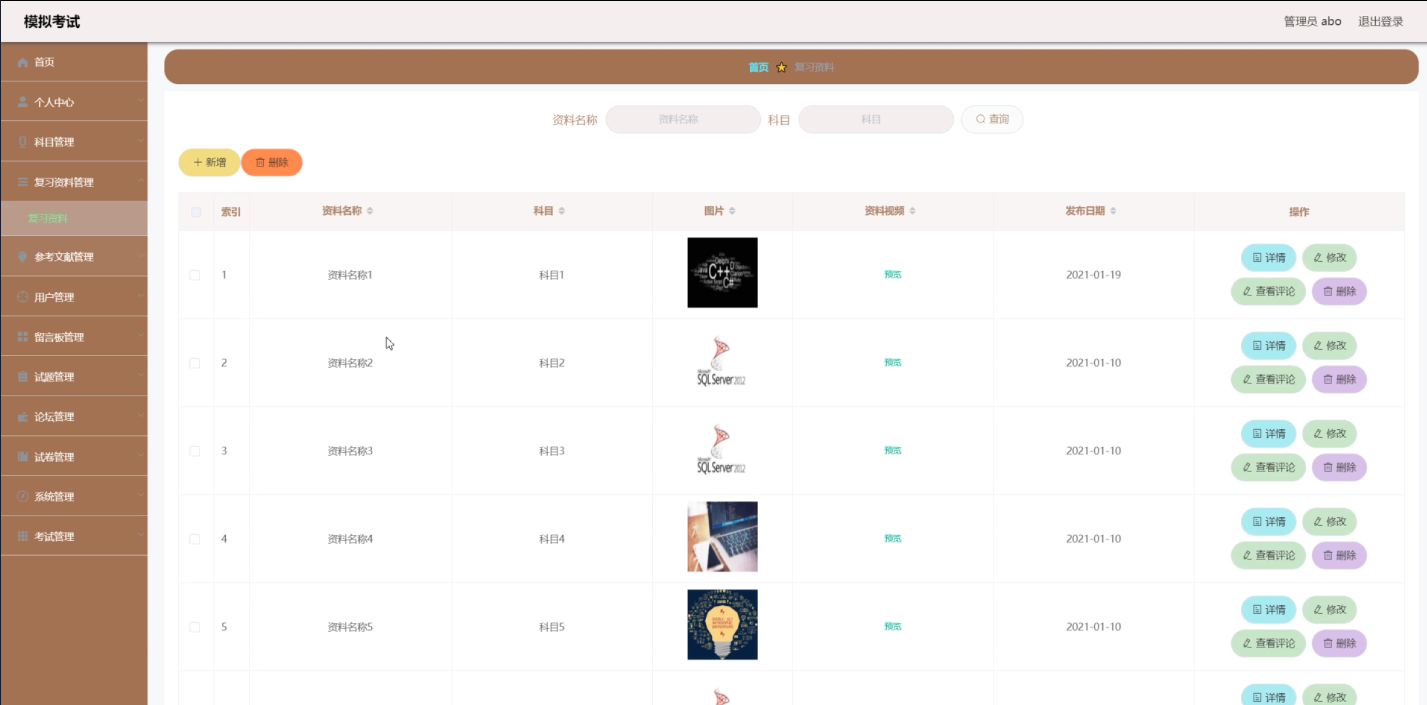The image size is (1427, 705).
Task: Click purple 删除 for row 资料名称5
Action: tap(1339, 644)
